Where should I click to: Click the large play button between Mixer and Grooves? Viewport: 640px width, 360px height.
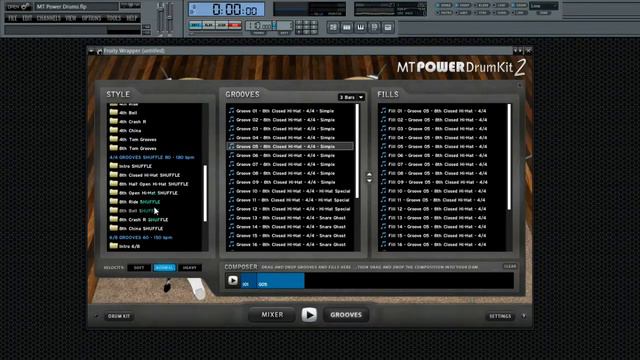click(x=309, y=315)
